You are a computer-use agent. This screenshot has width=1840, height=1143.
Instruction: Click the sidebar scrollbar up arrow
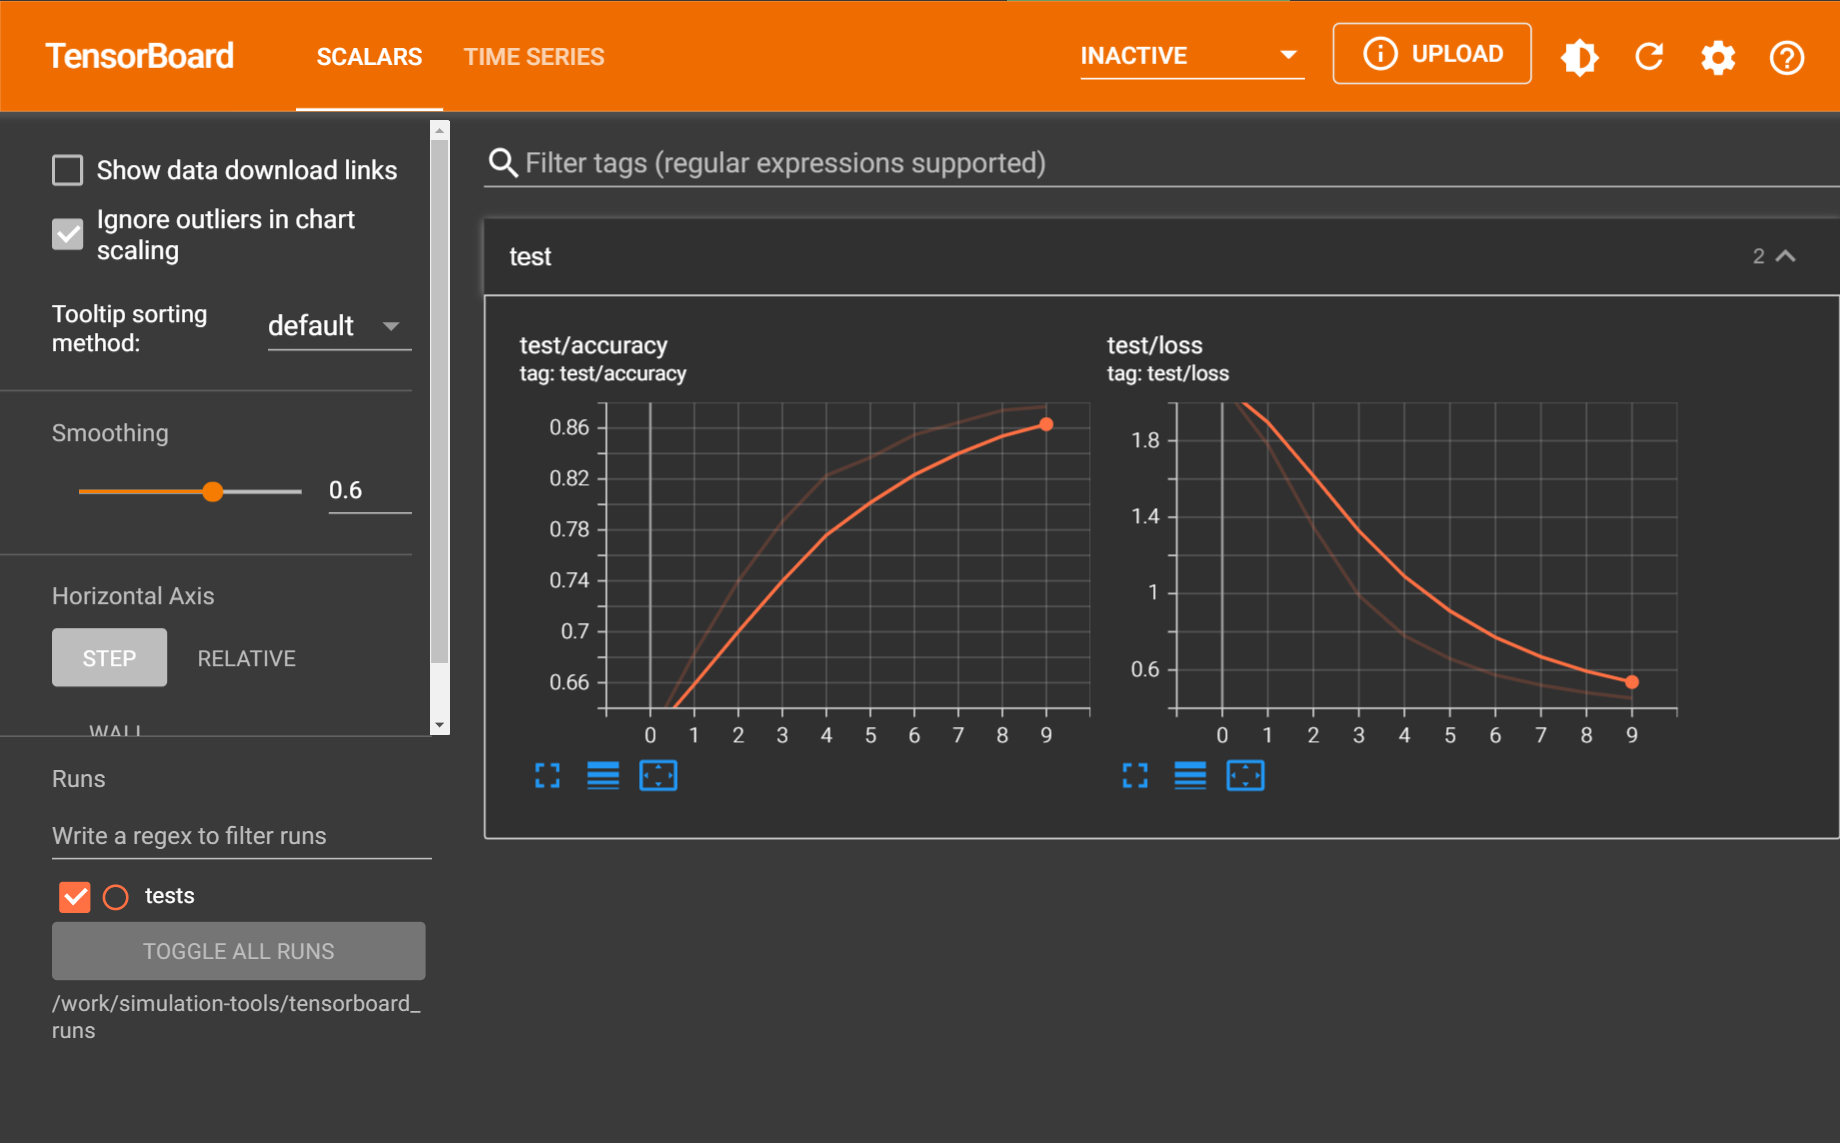click(x=439, y=130)
